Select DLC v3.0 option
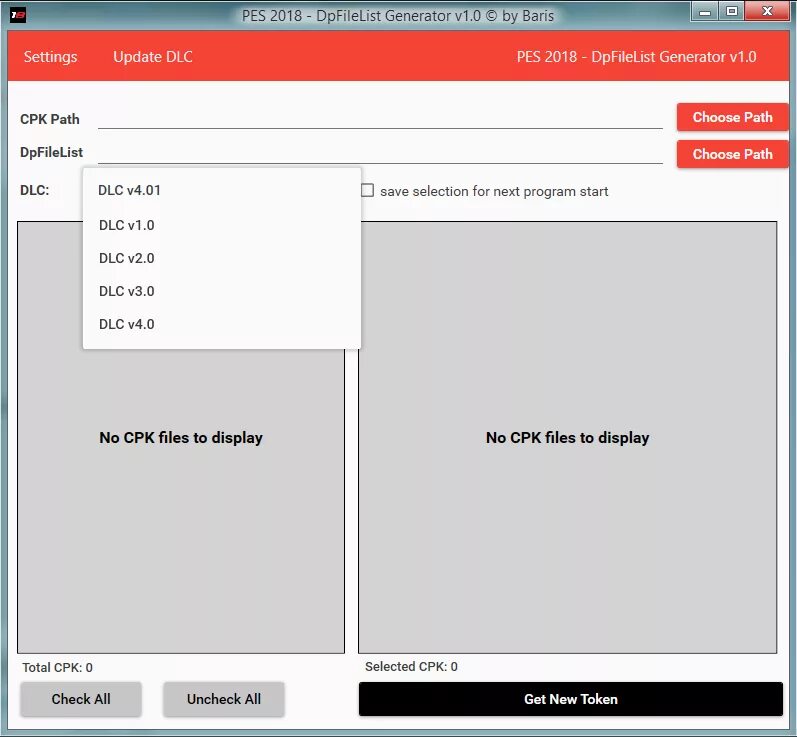This screenshot has width=797, height=737. [x=222, y=291]
